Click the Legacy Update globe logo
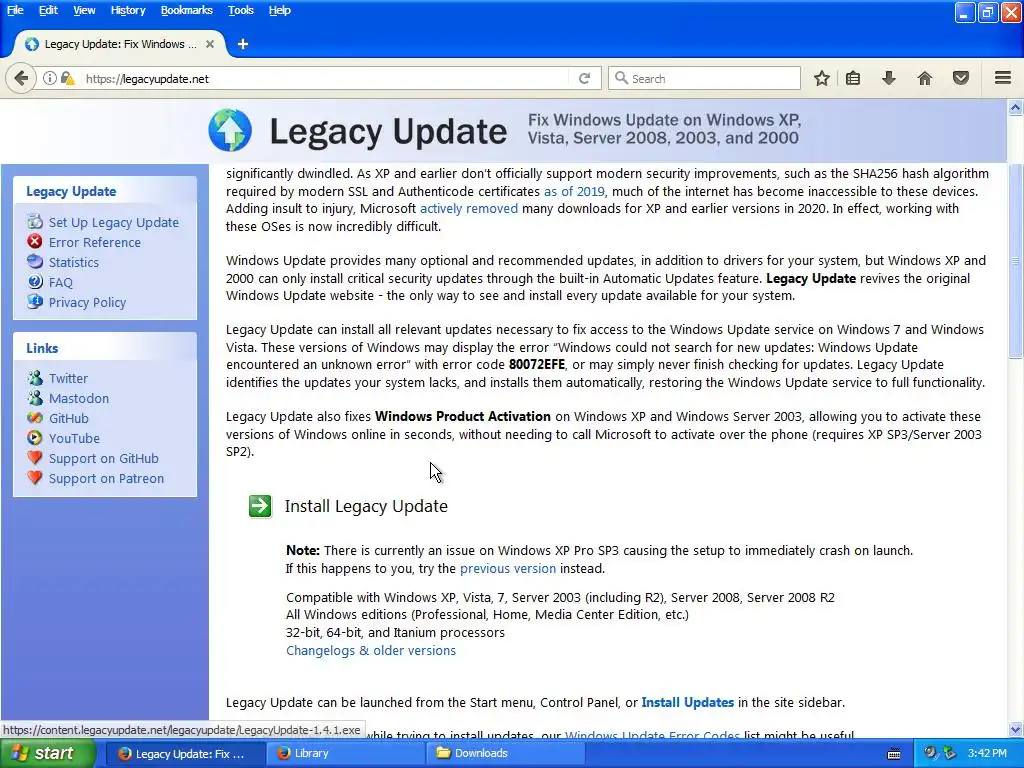 point(230,130)
